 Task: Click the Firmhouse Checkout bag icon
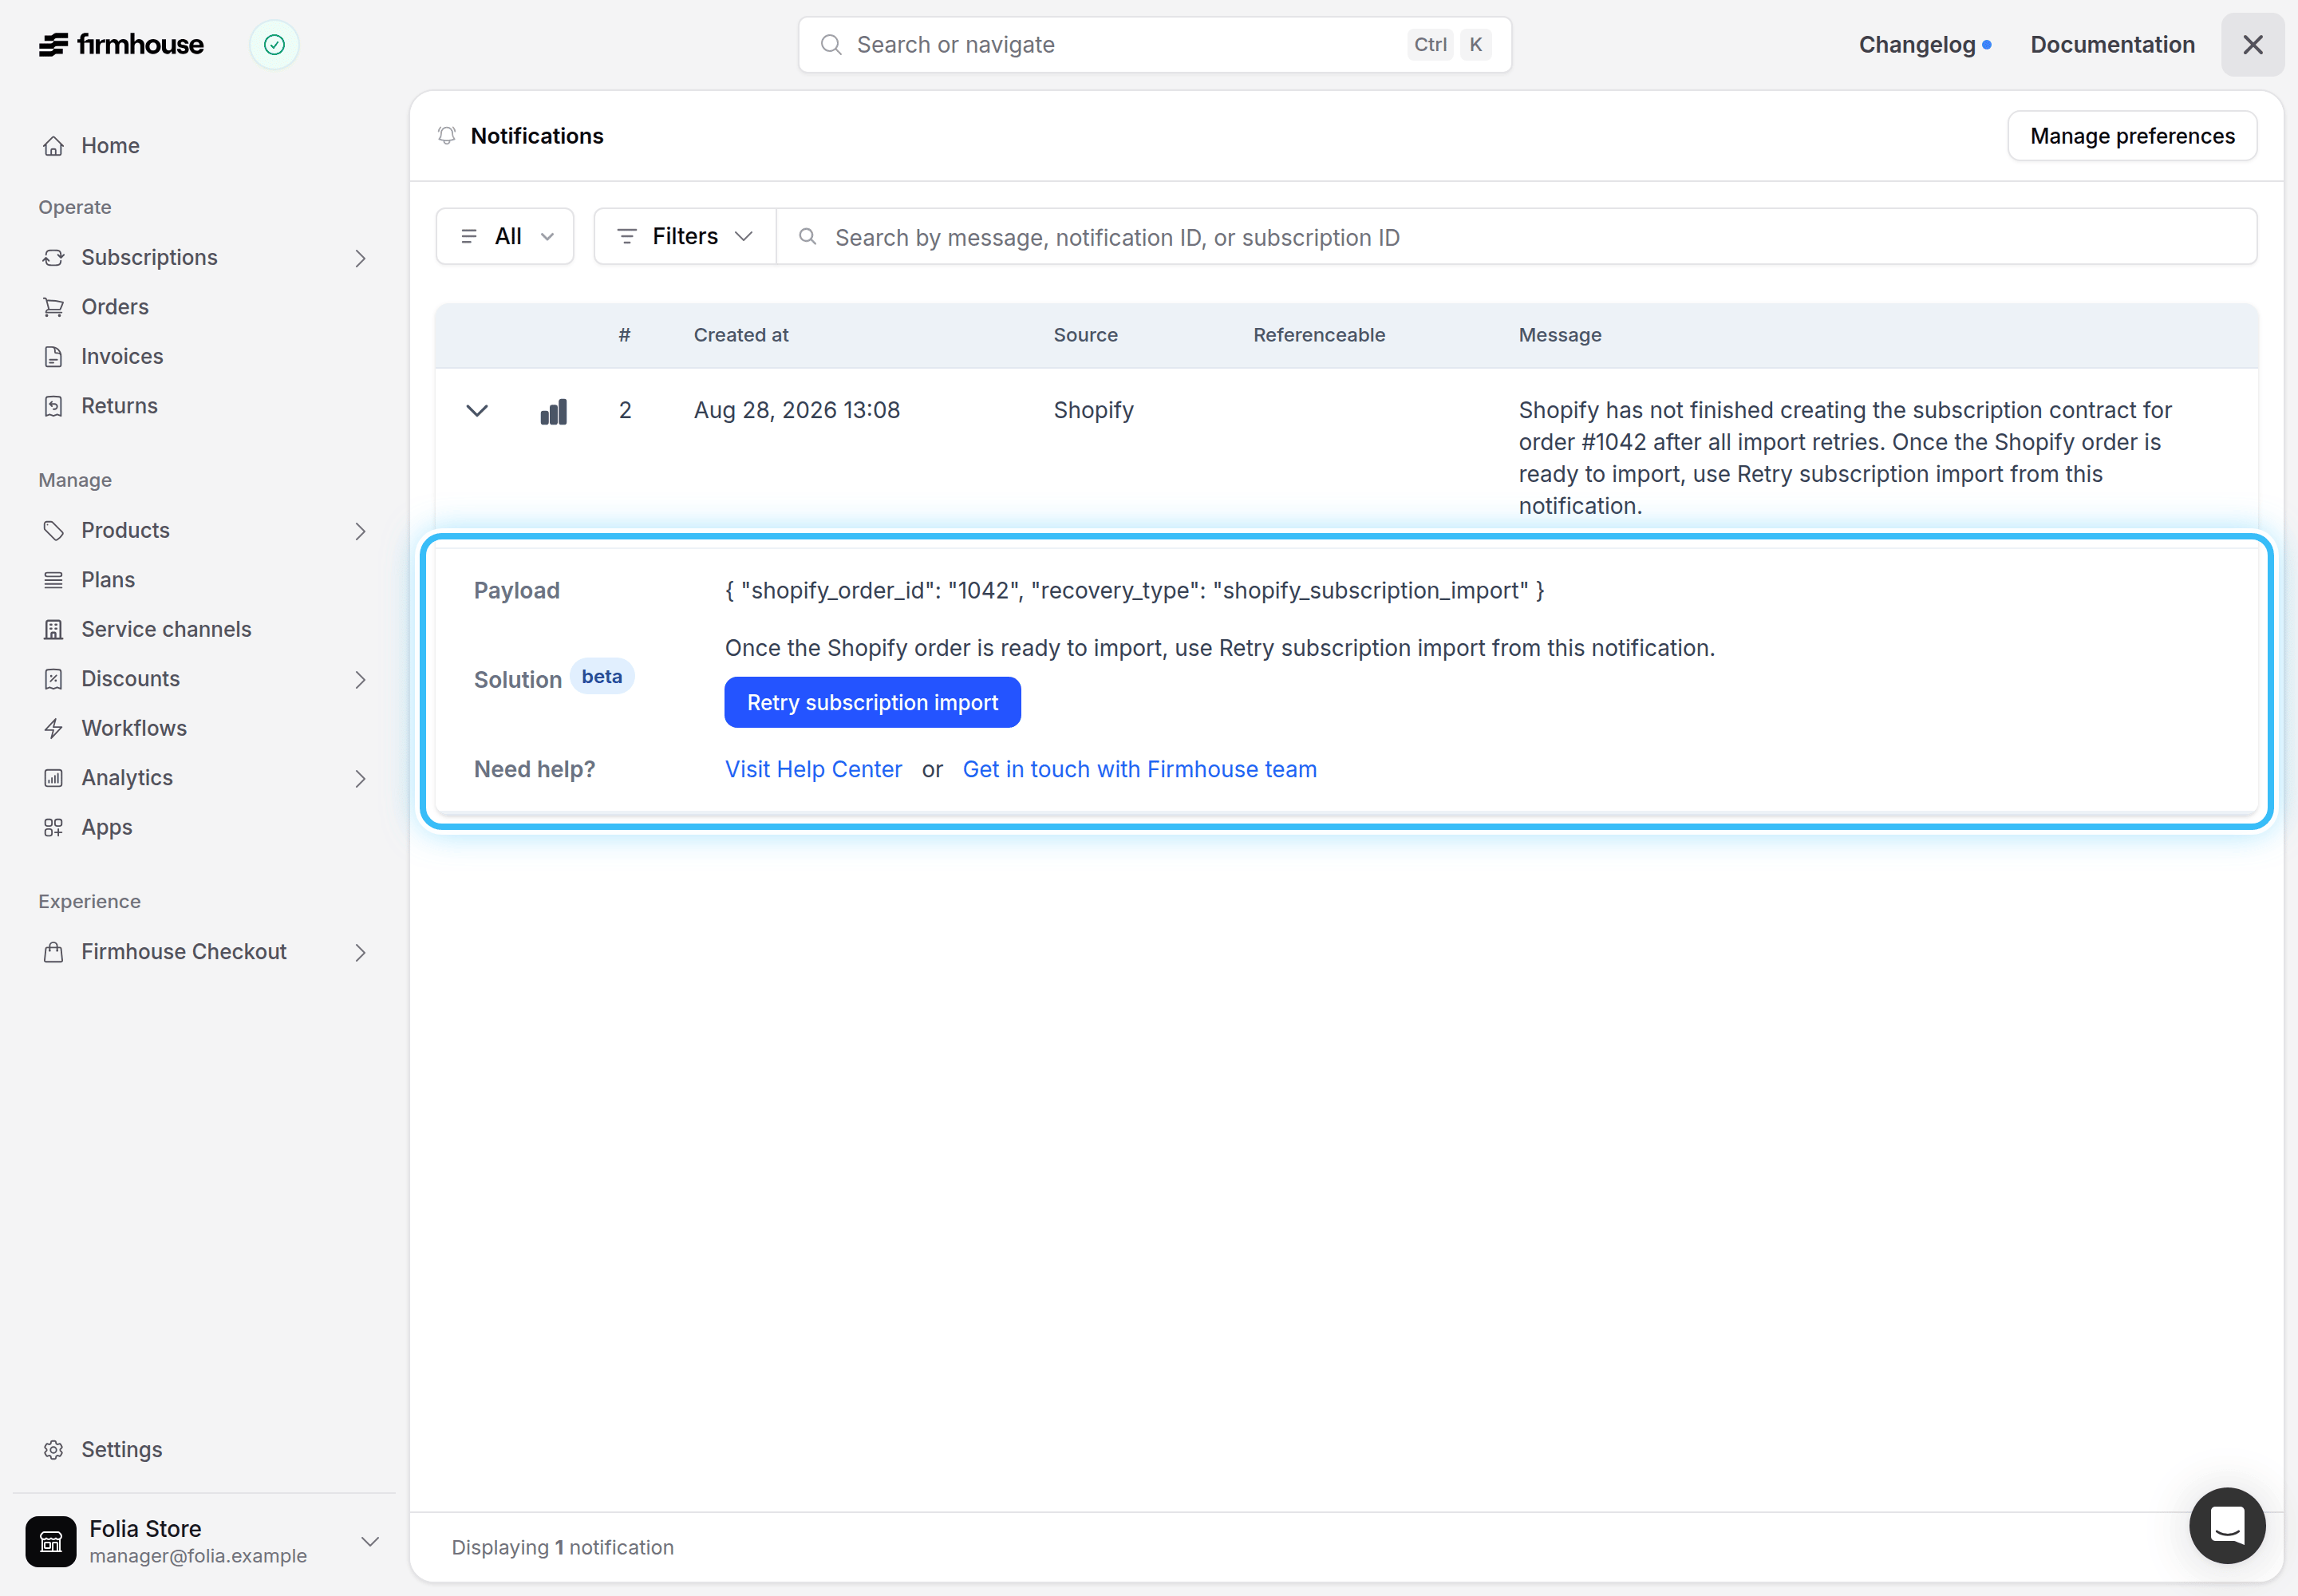54,952
